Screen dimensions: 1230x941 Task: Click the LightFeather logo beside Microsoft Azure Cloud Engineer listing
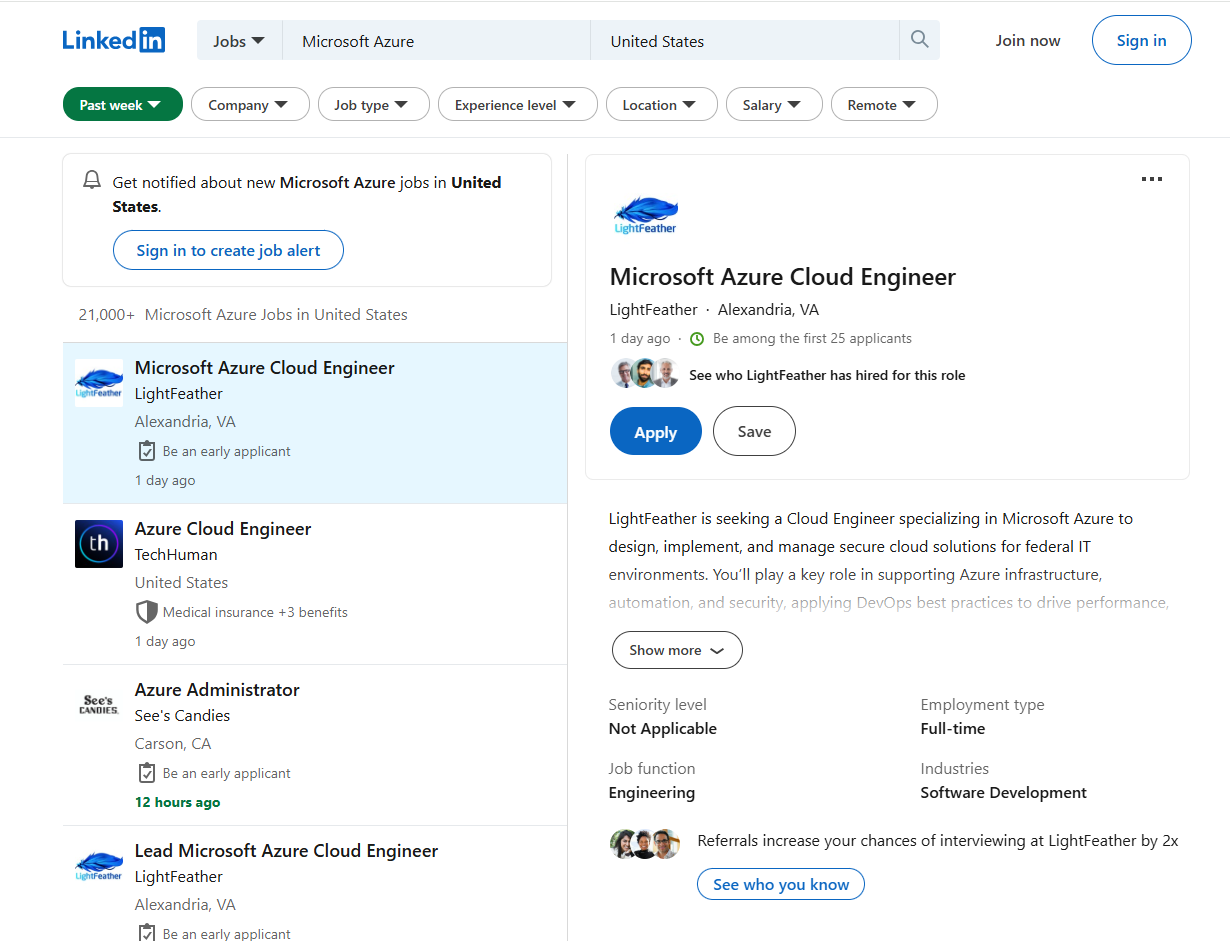coord(99,383)
